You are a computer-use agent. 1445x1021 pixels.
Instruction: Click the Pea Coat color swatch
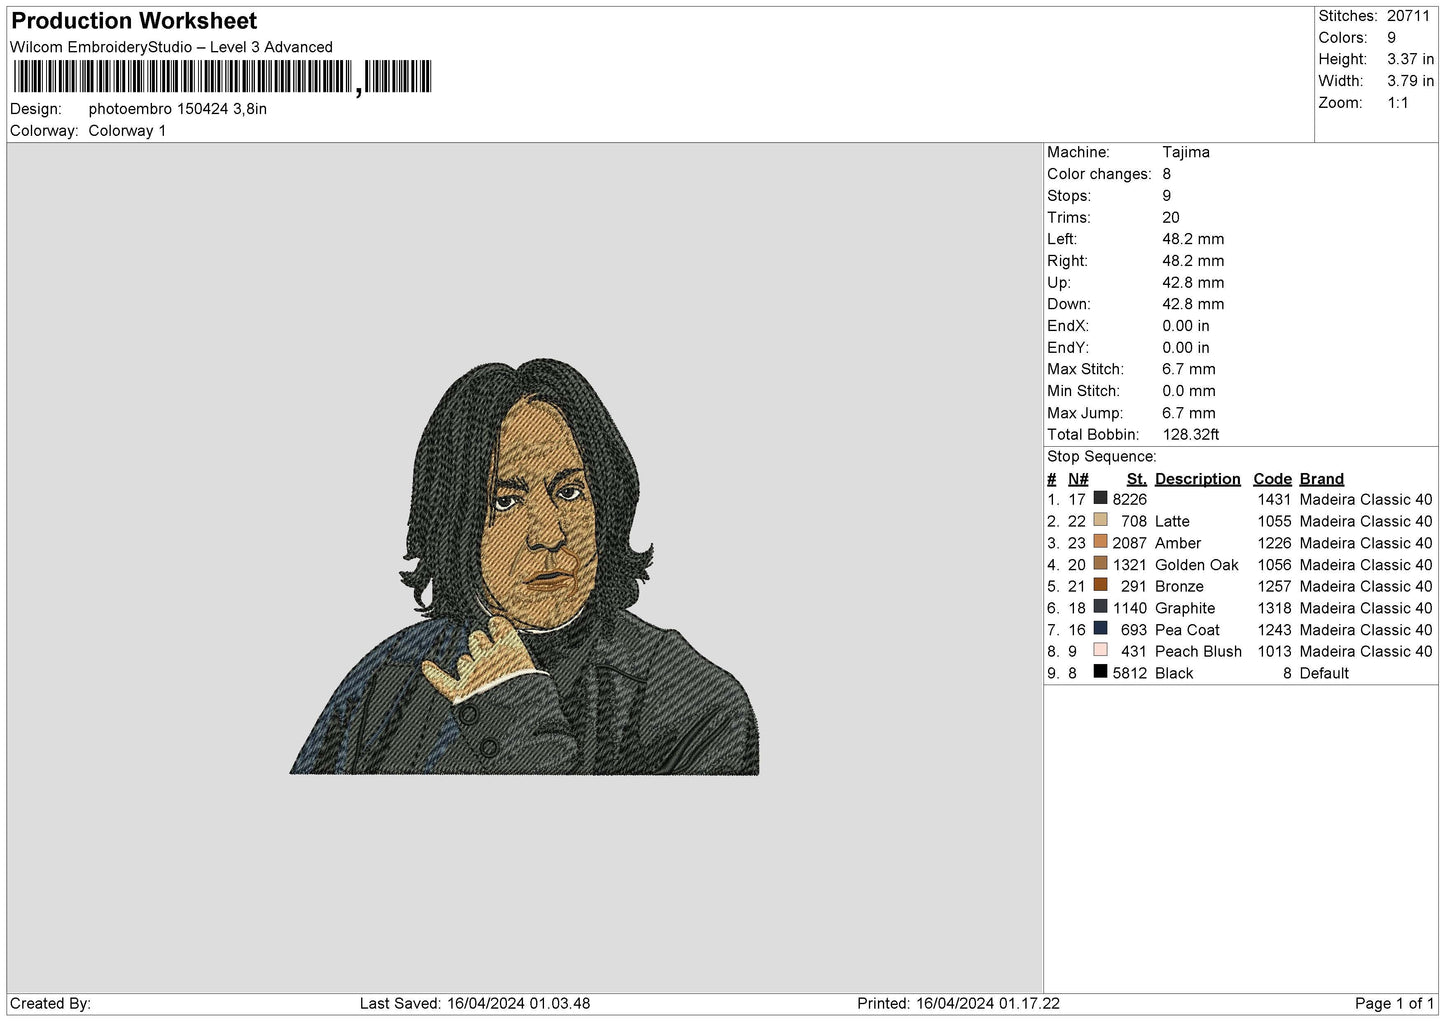tap(1101, 629)
